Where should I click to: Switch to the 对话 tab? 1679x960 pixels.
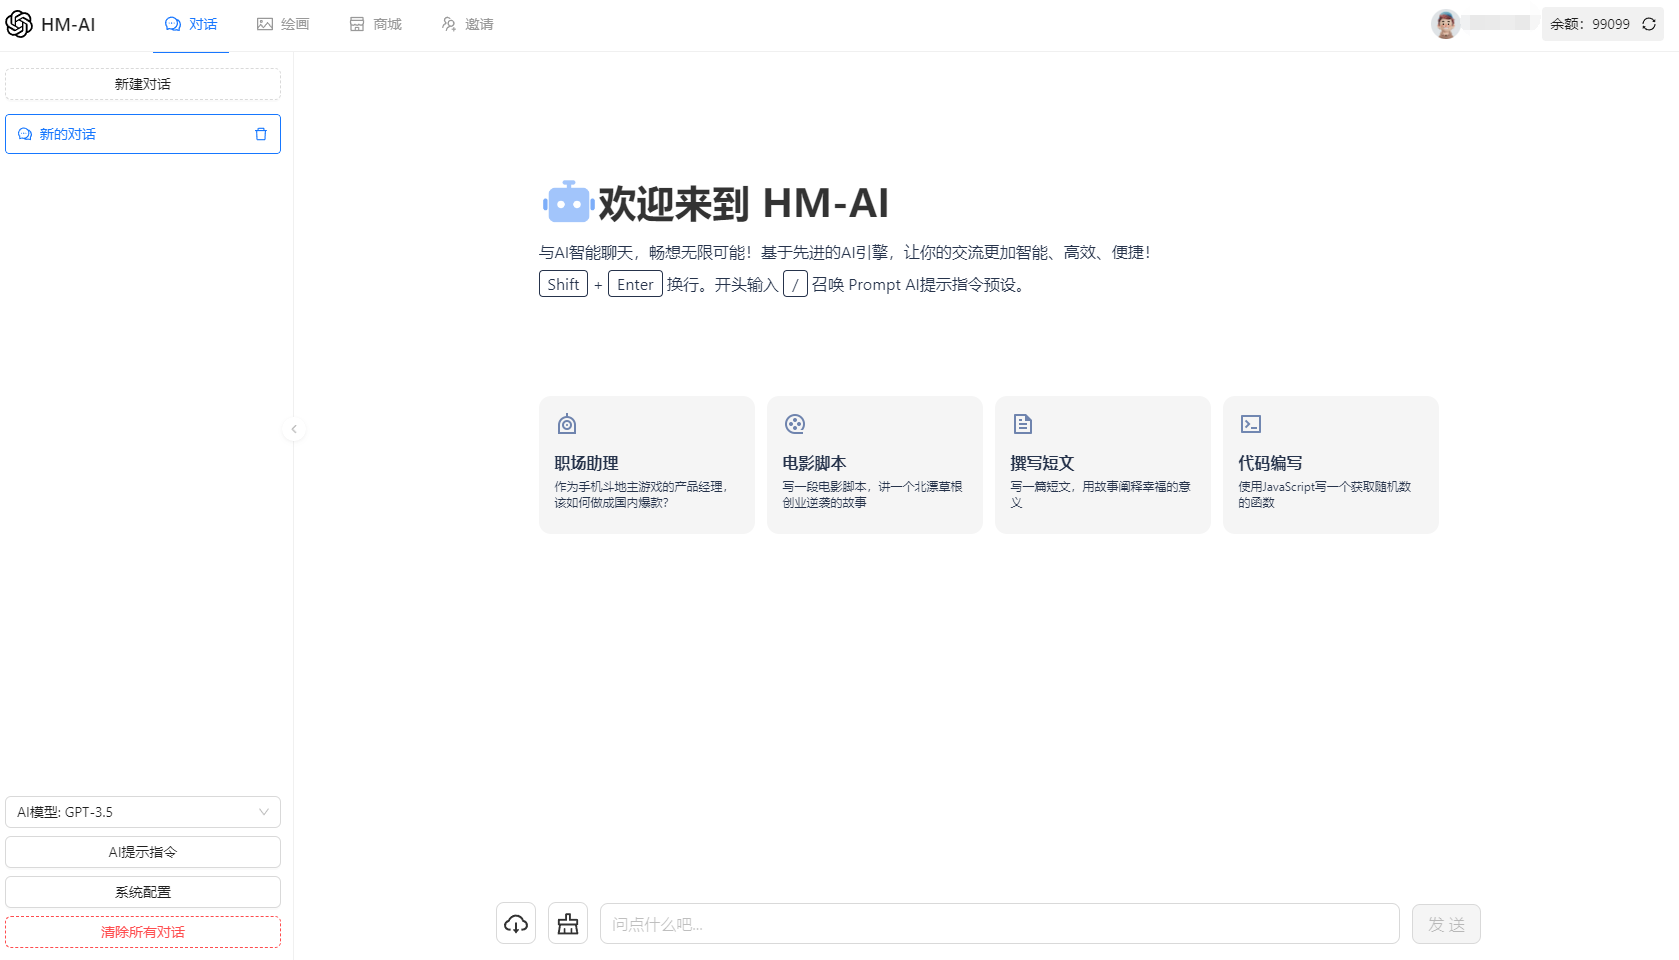click(x=191, y=23)
